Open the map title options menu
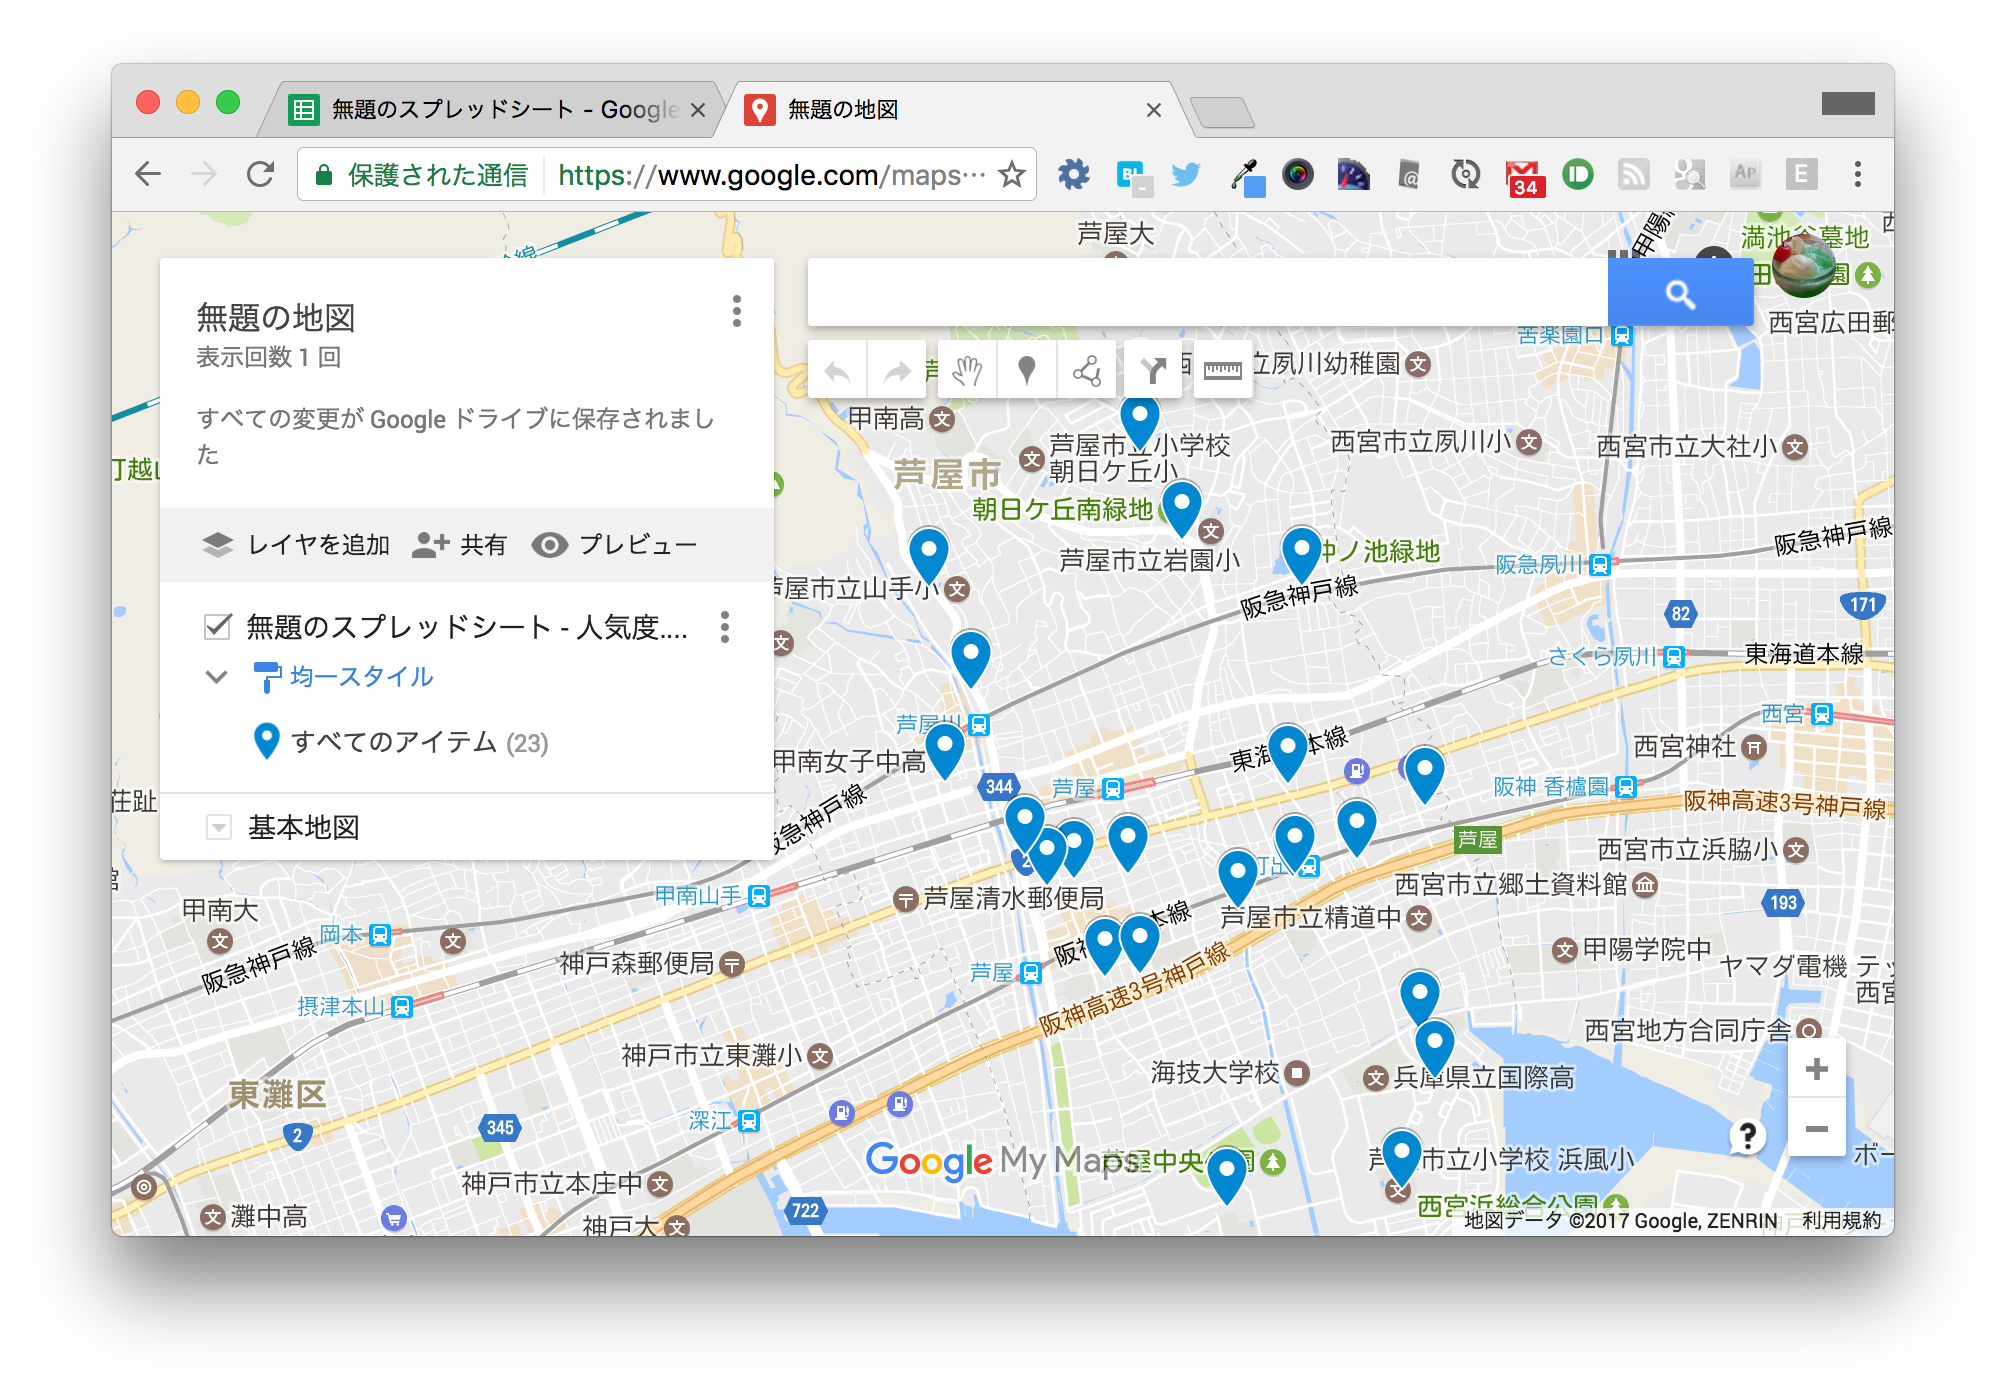 (x=737, y=312)
